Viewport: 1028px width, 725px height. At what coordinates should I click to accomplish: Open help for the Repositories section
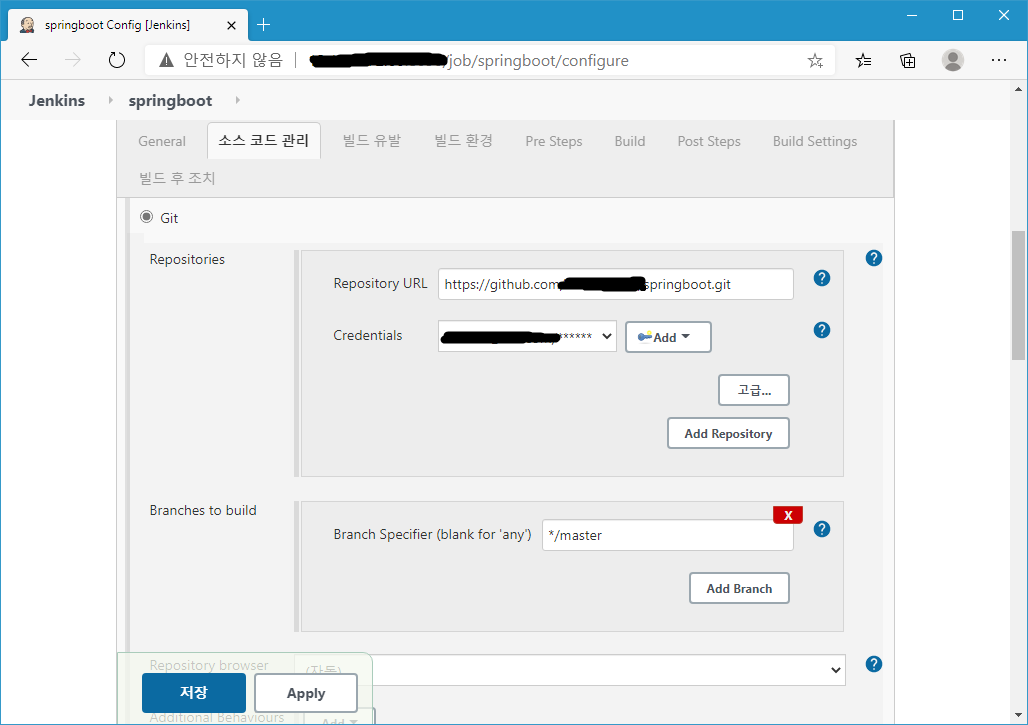873,258
